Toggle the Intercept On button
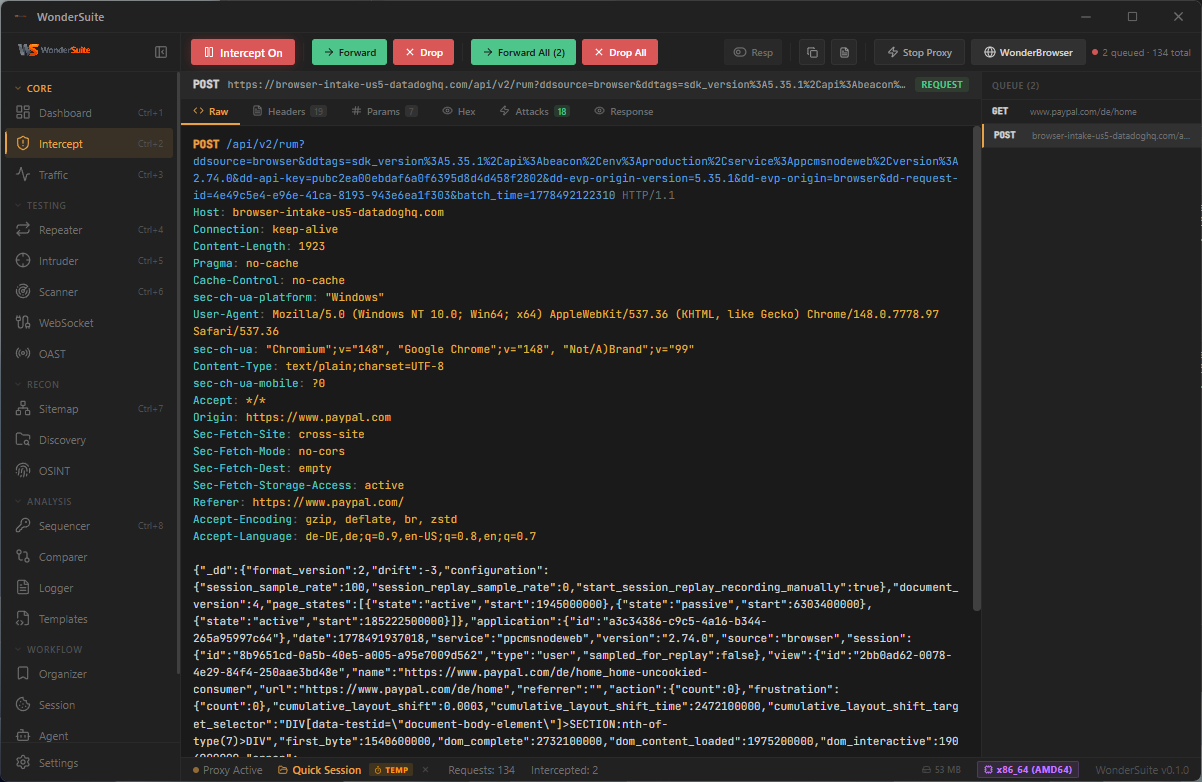1202x782 pixels. coord(243,52)
